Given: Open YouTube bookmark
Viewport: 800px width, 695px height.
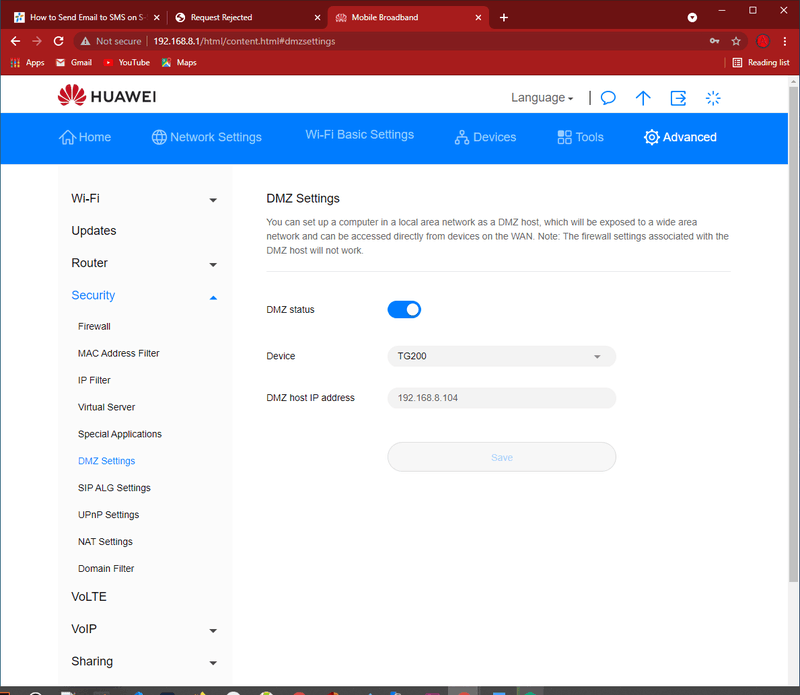Looking at the screenshot, I should pos(127,63).
